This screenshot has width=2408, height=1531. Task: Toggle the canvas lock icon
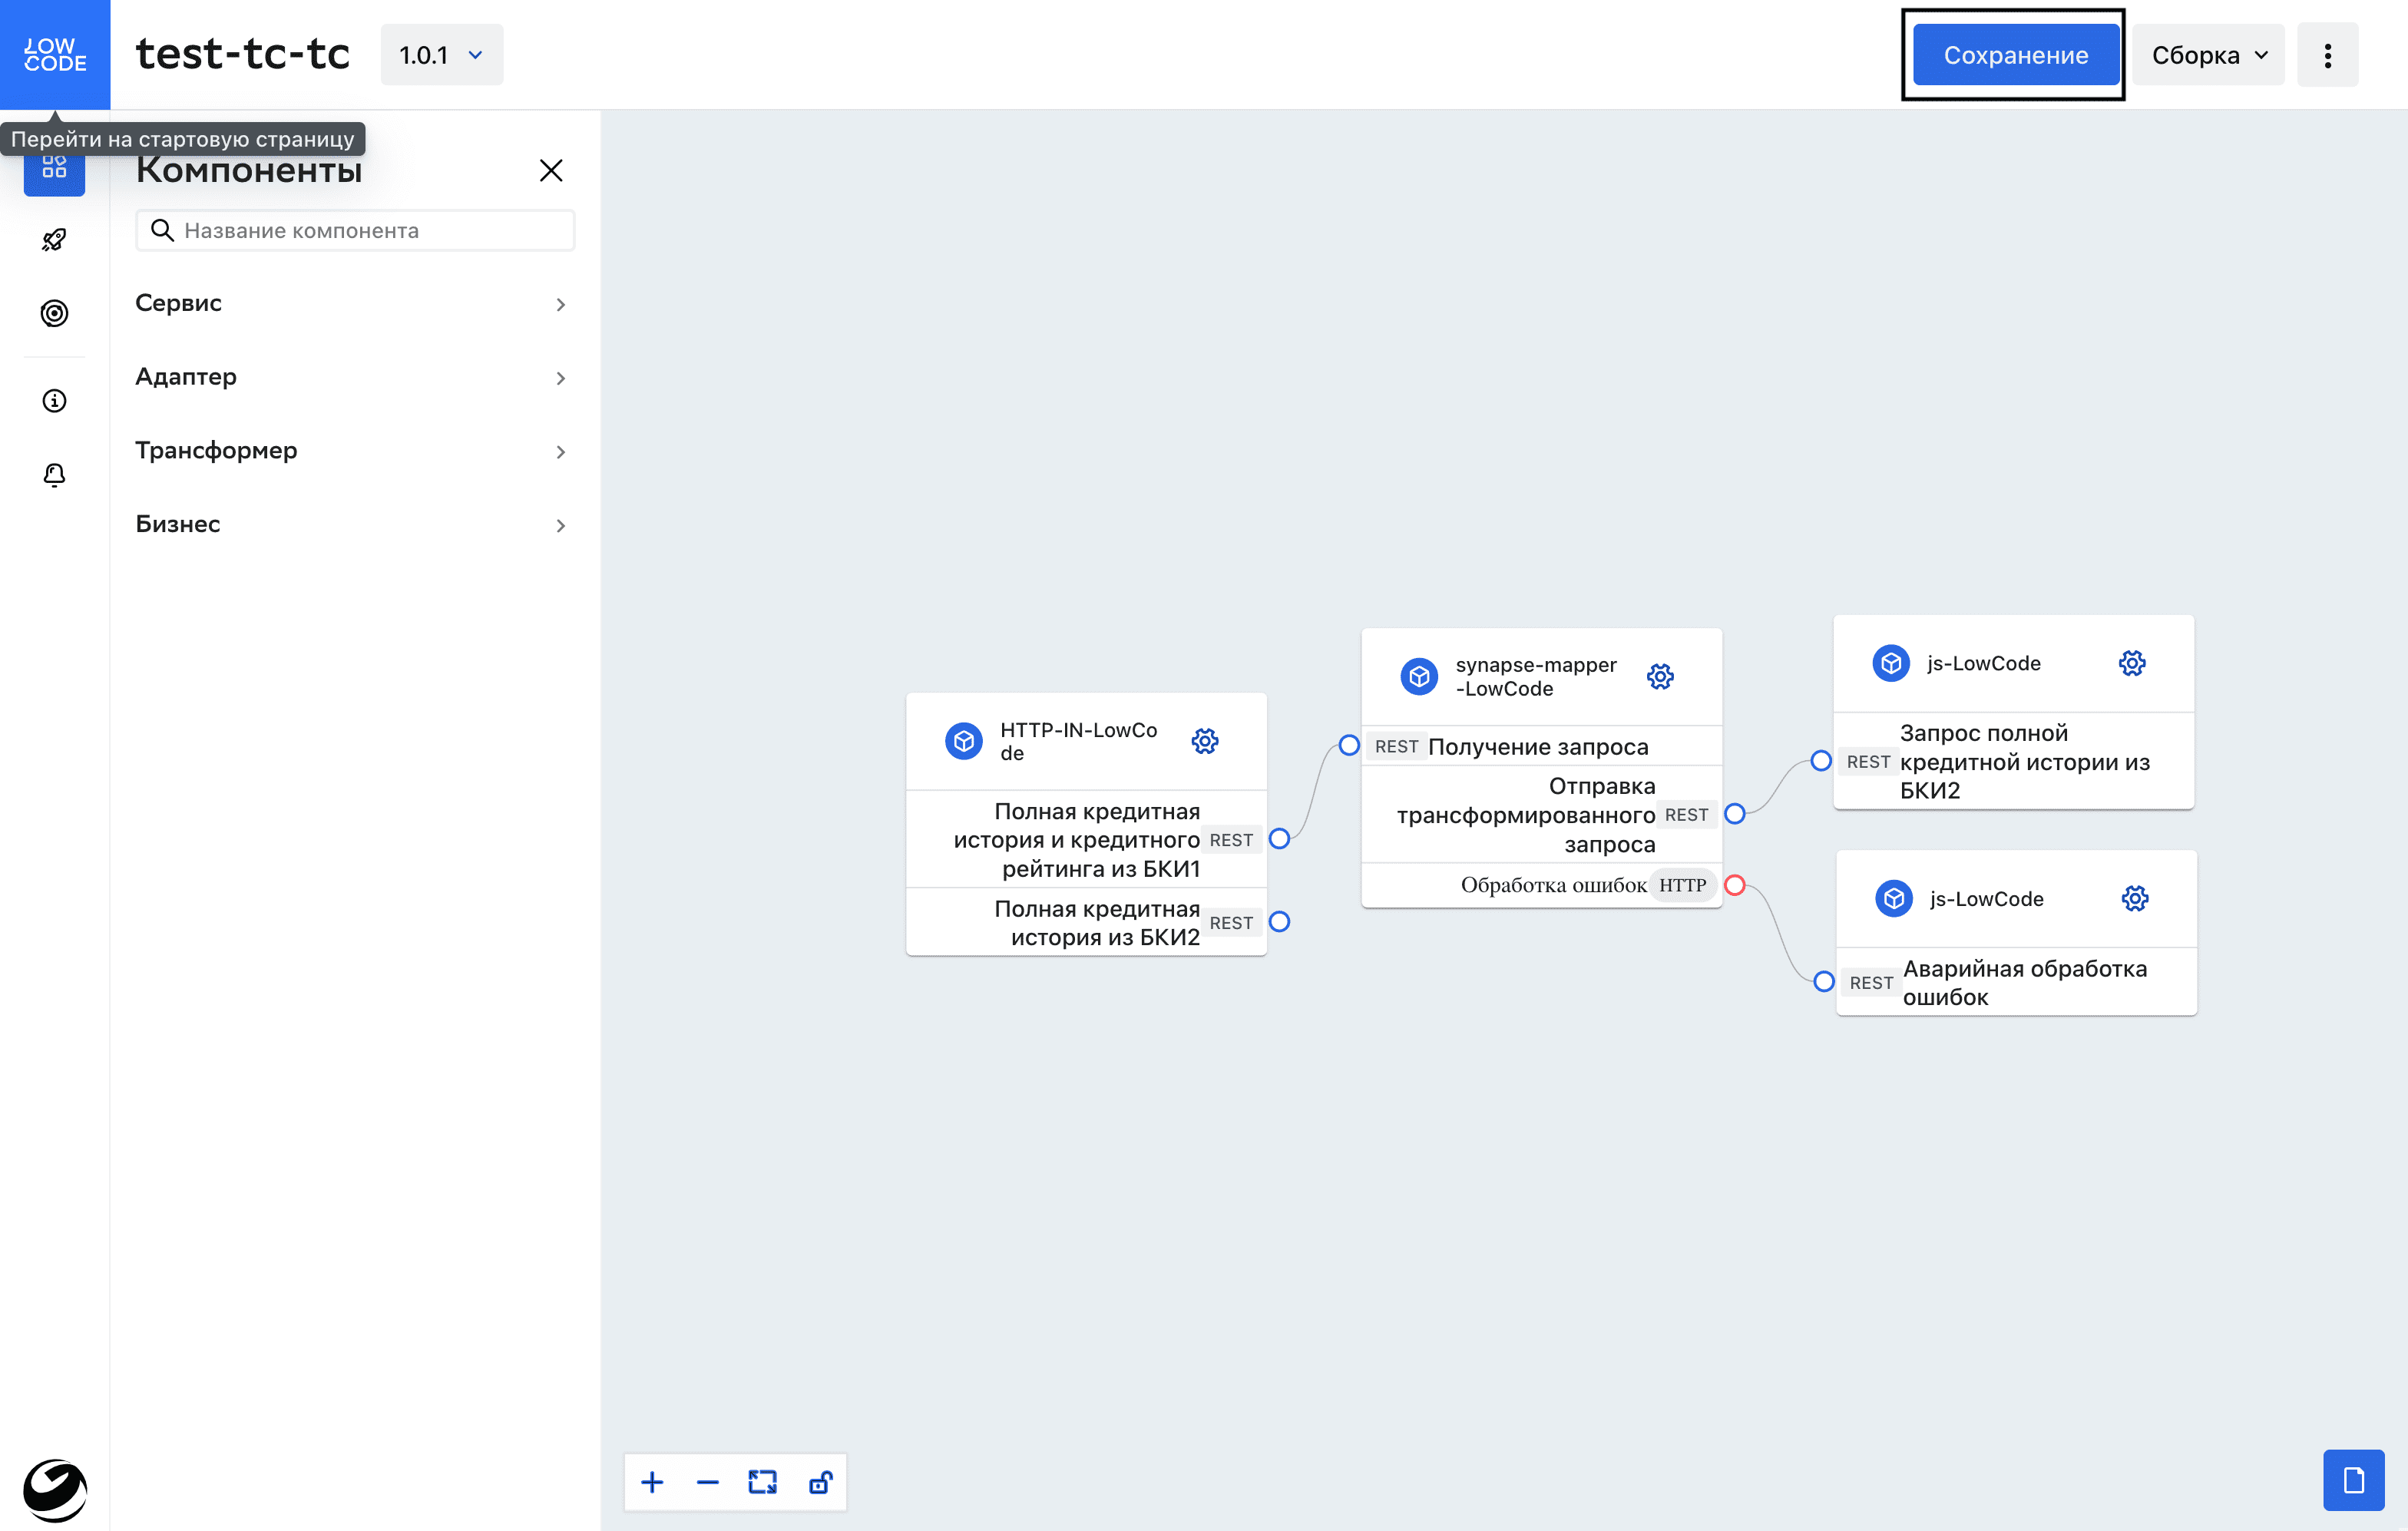click(819, 1481)
